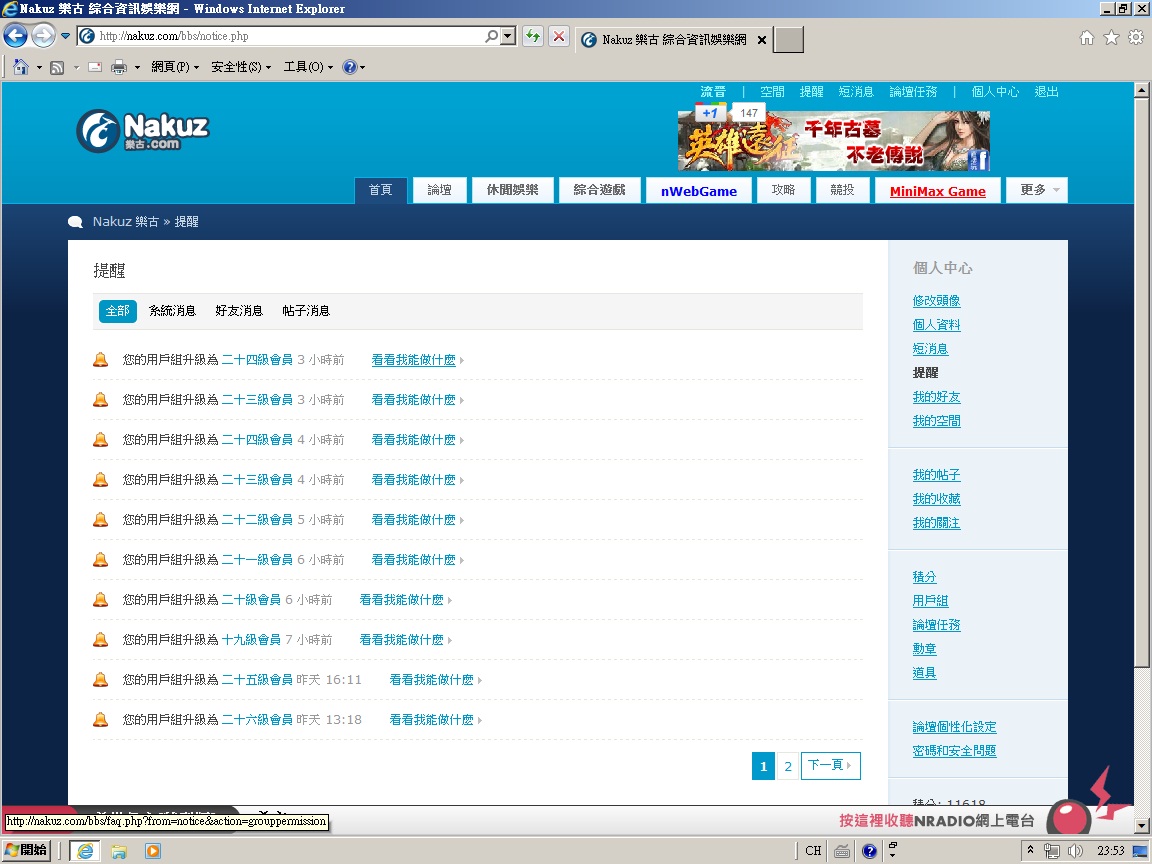1152x864 pixels.
Task: Open the IE Tools gear icon
Action: click(x=1135, y=38)
